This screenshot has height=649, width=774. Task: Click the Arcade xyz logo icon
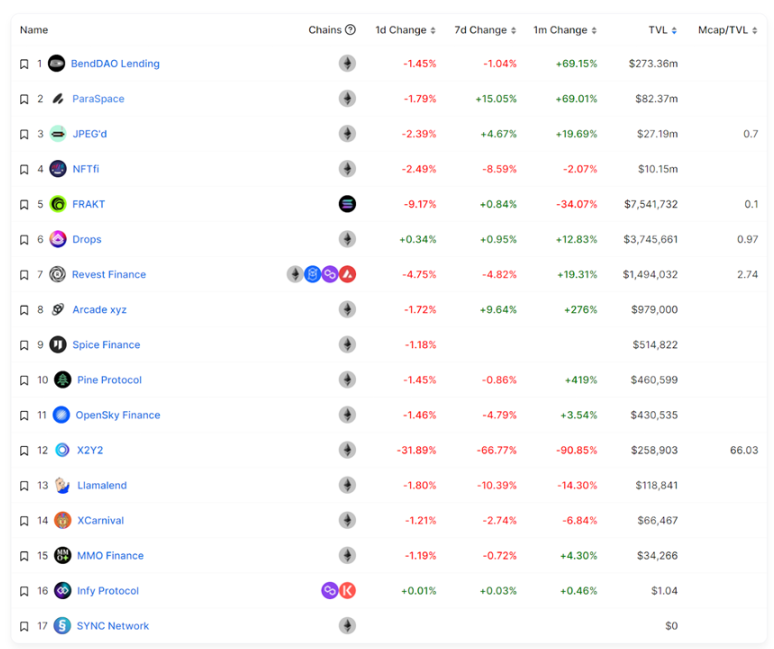click(x=58, y=309)
